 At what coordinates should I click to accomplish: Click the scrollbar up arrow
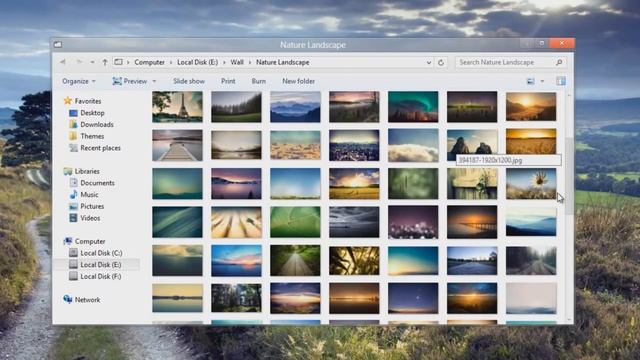(x=569, y=95)
